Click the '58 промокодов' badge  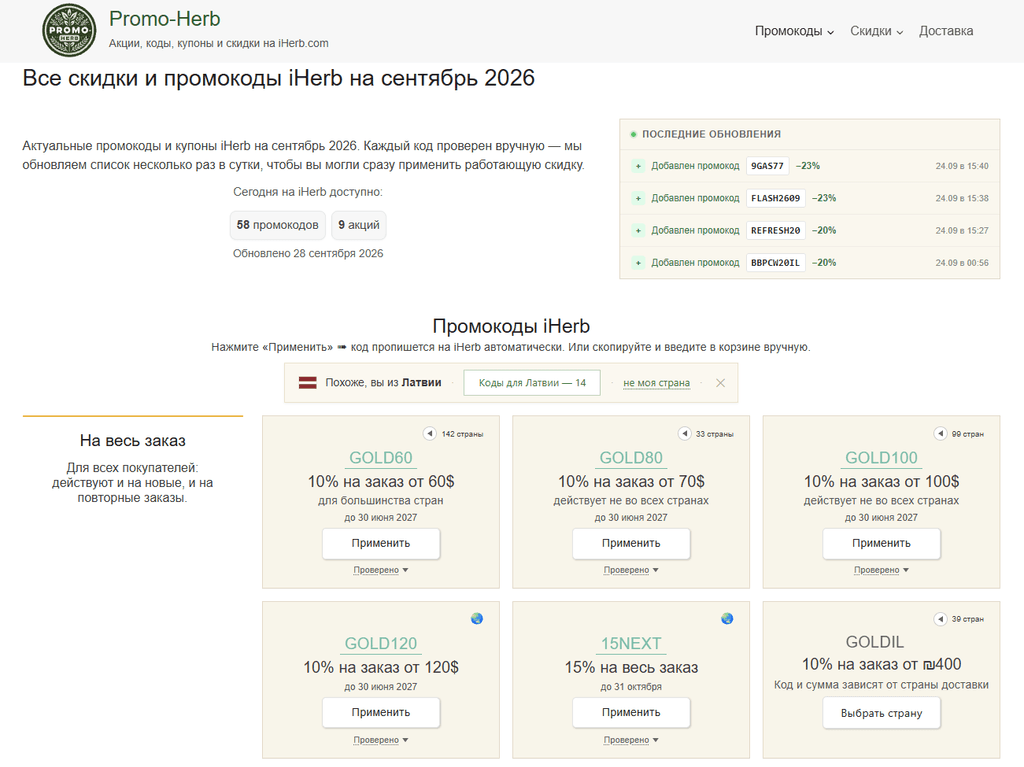[x=278, y=225]
